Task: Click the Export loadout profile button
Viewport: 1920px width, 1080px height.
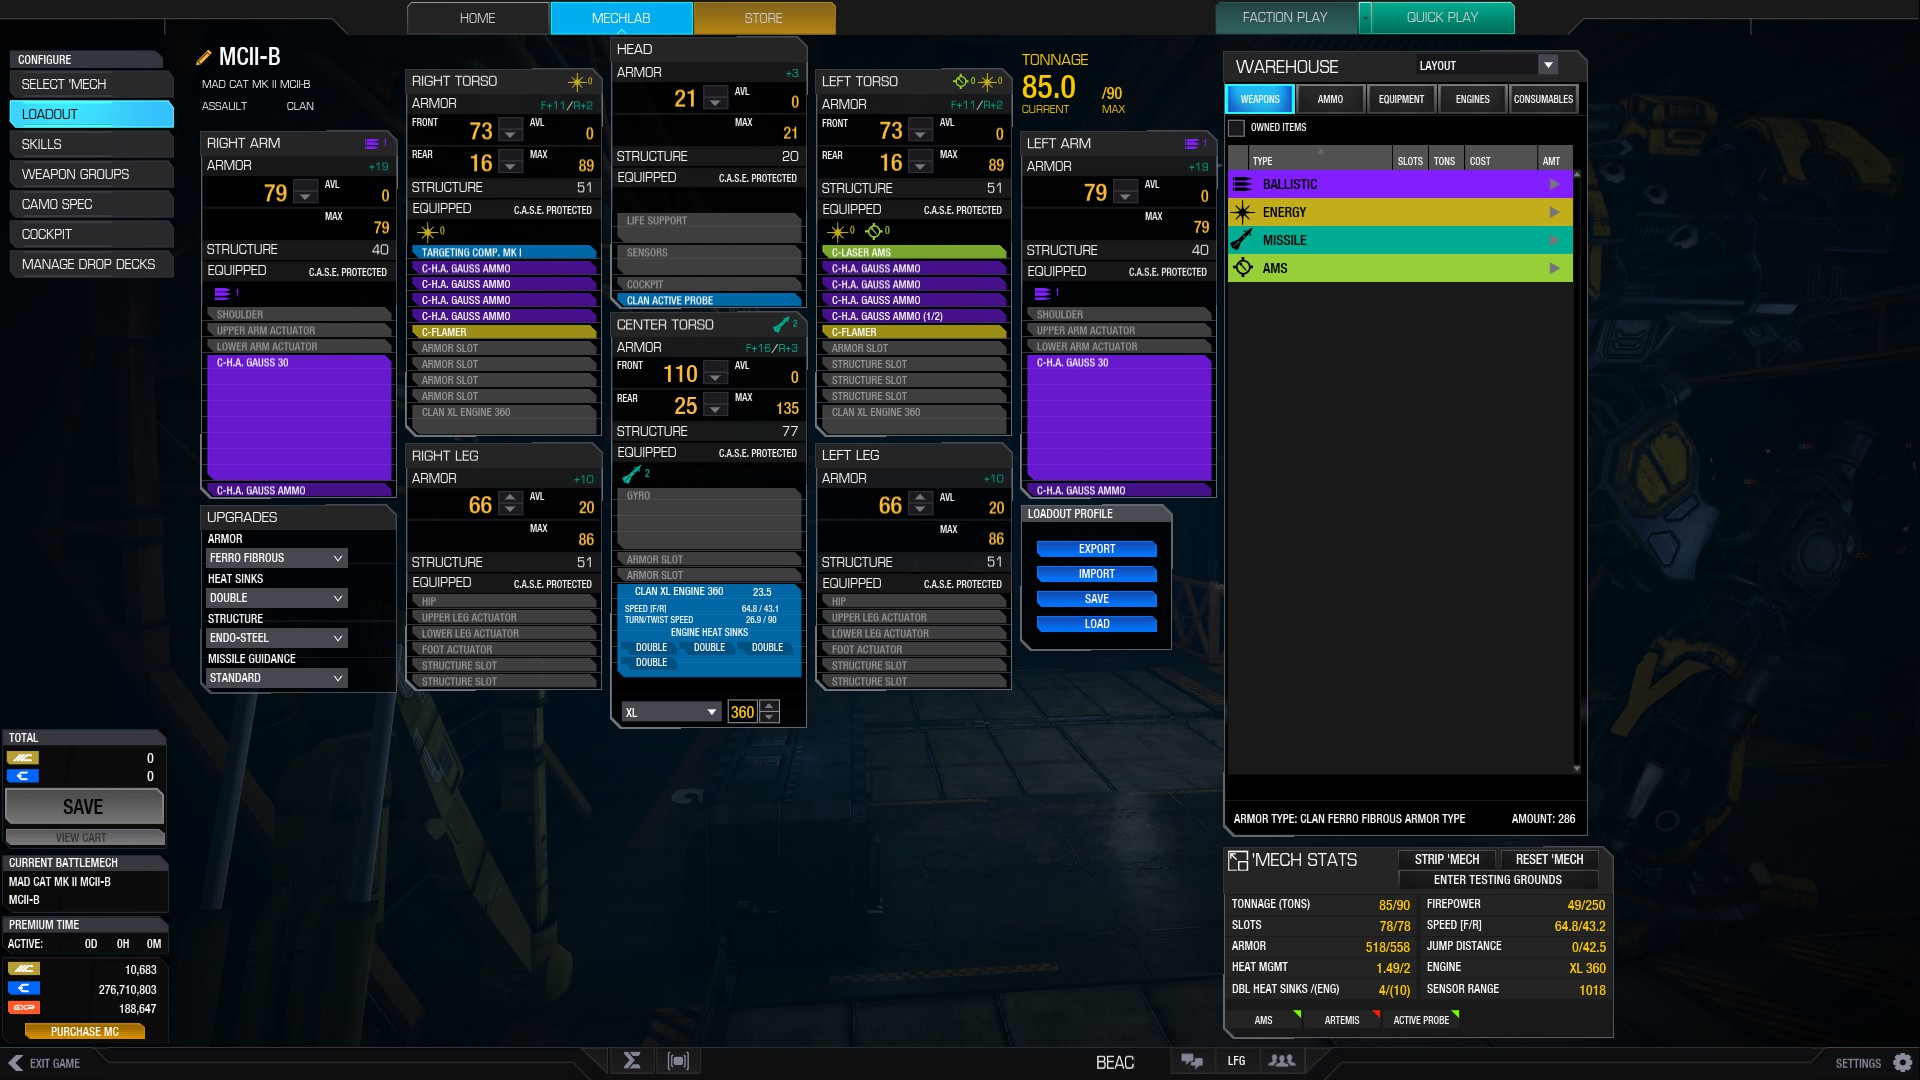Action: pyautogui.click(x=1097, y=549)
